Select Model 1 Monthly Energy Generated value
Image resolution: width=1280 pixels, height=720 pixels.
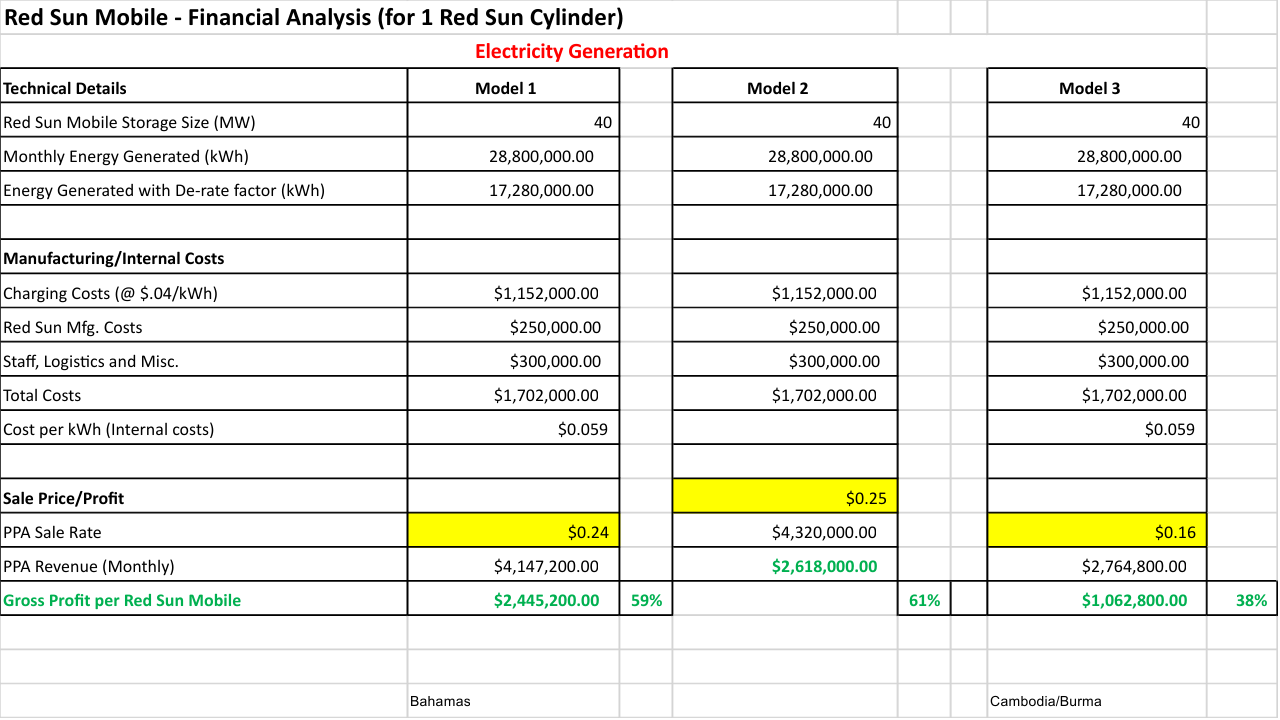click(514, 156)
